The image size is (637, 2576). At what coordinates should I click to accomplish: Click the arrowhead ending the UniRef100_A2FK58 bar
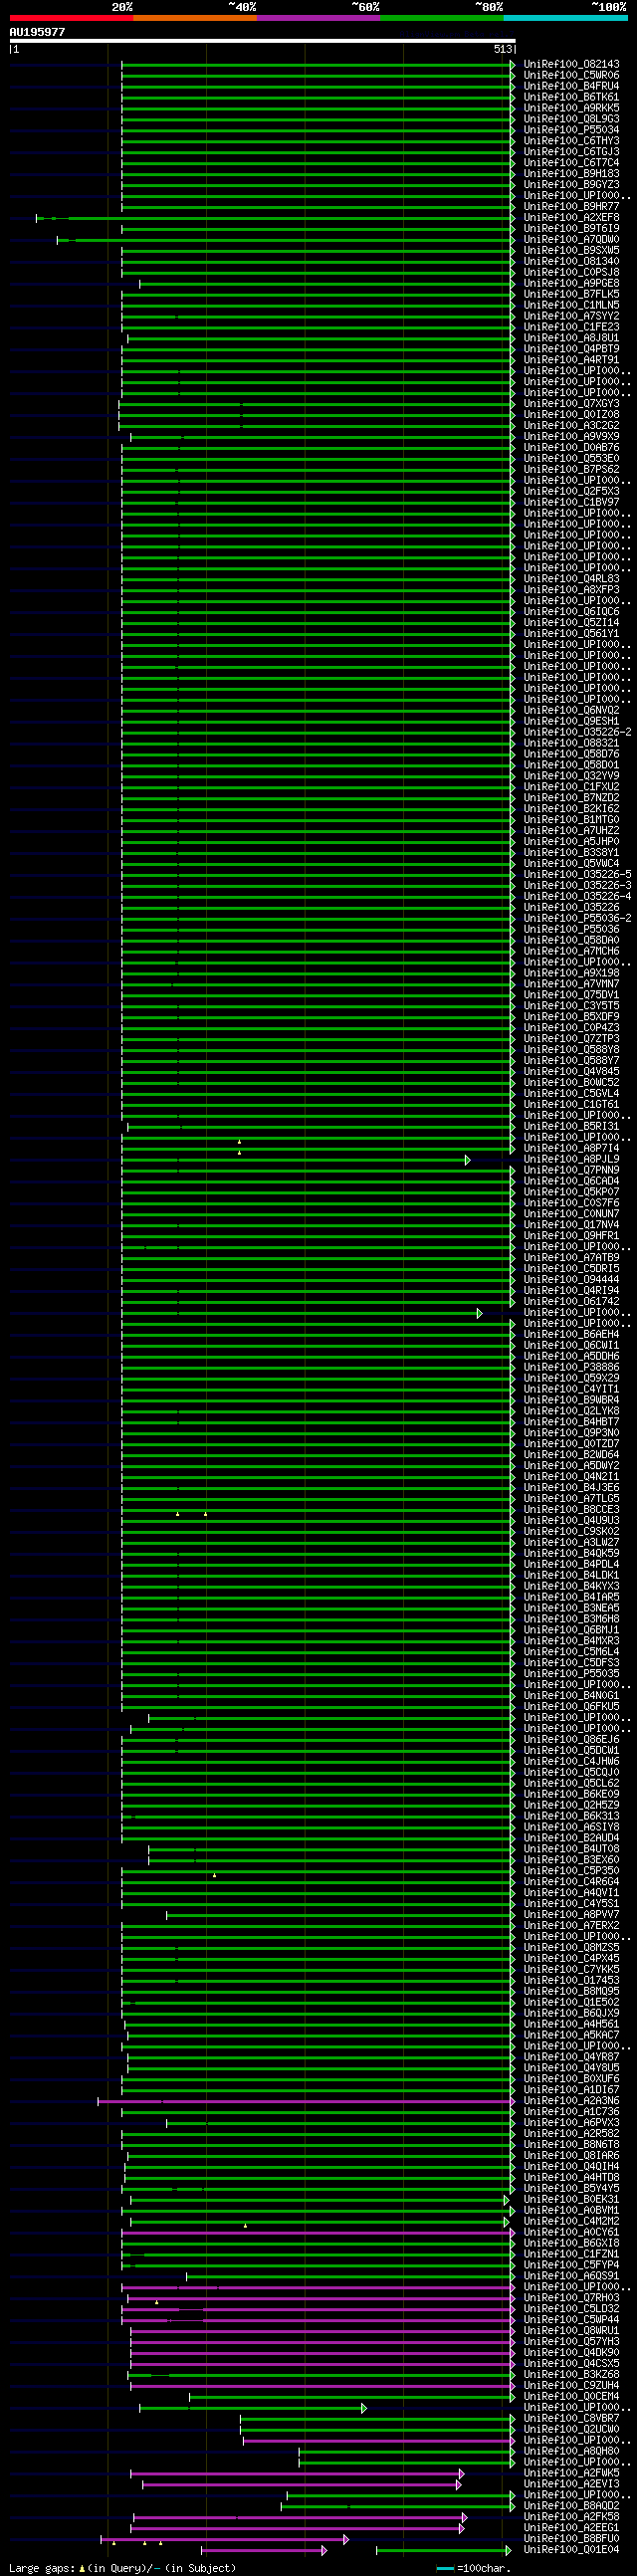(x=465, y=2518)
